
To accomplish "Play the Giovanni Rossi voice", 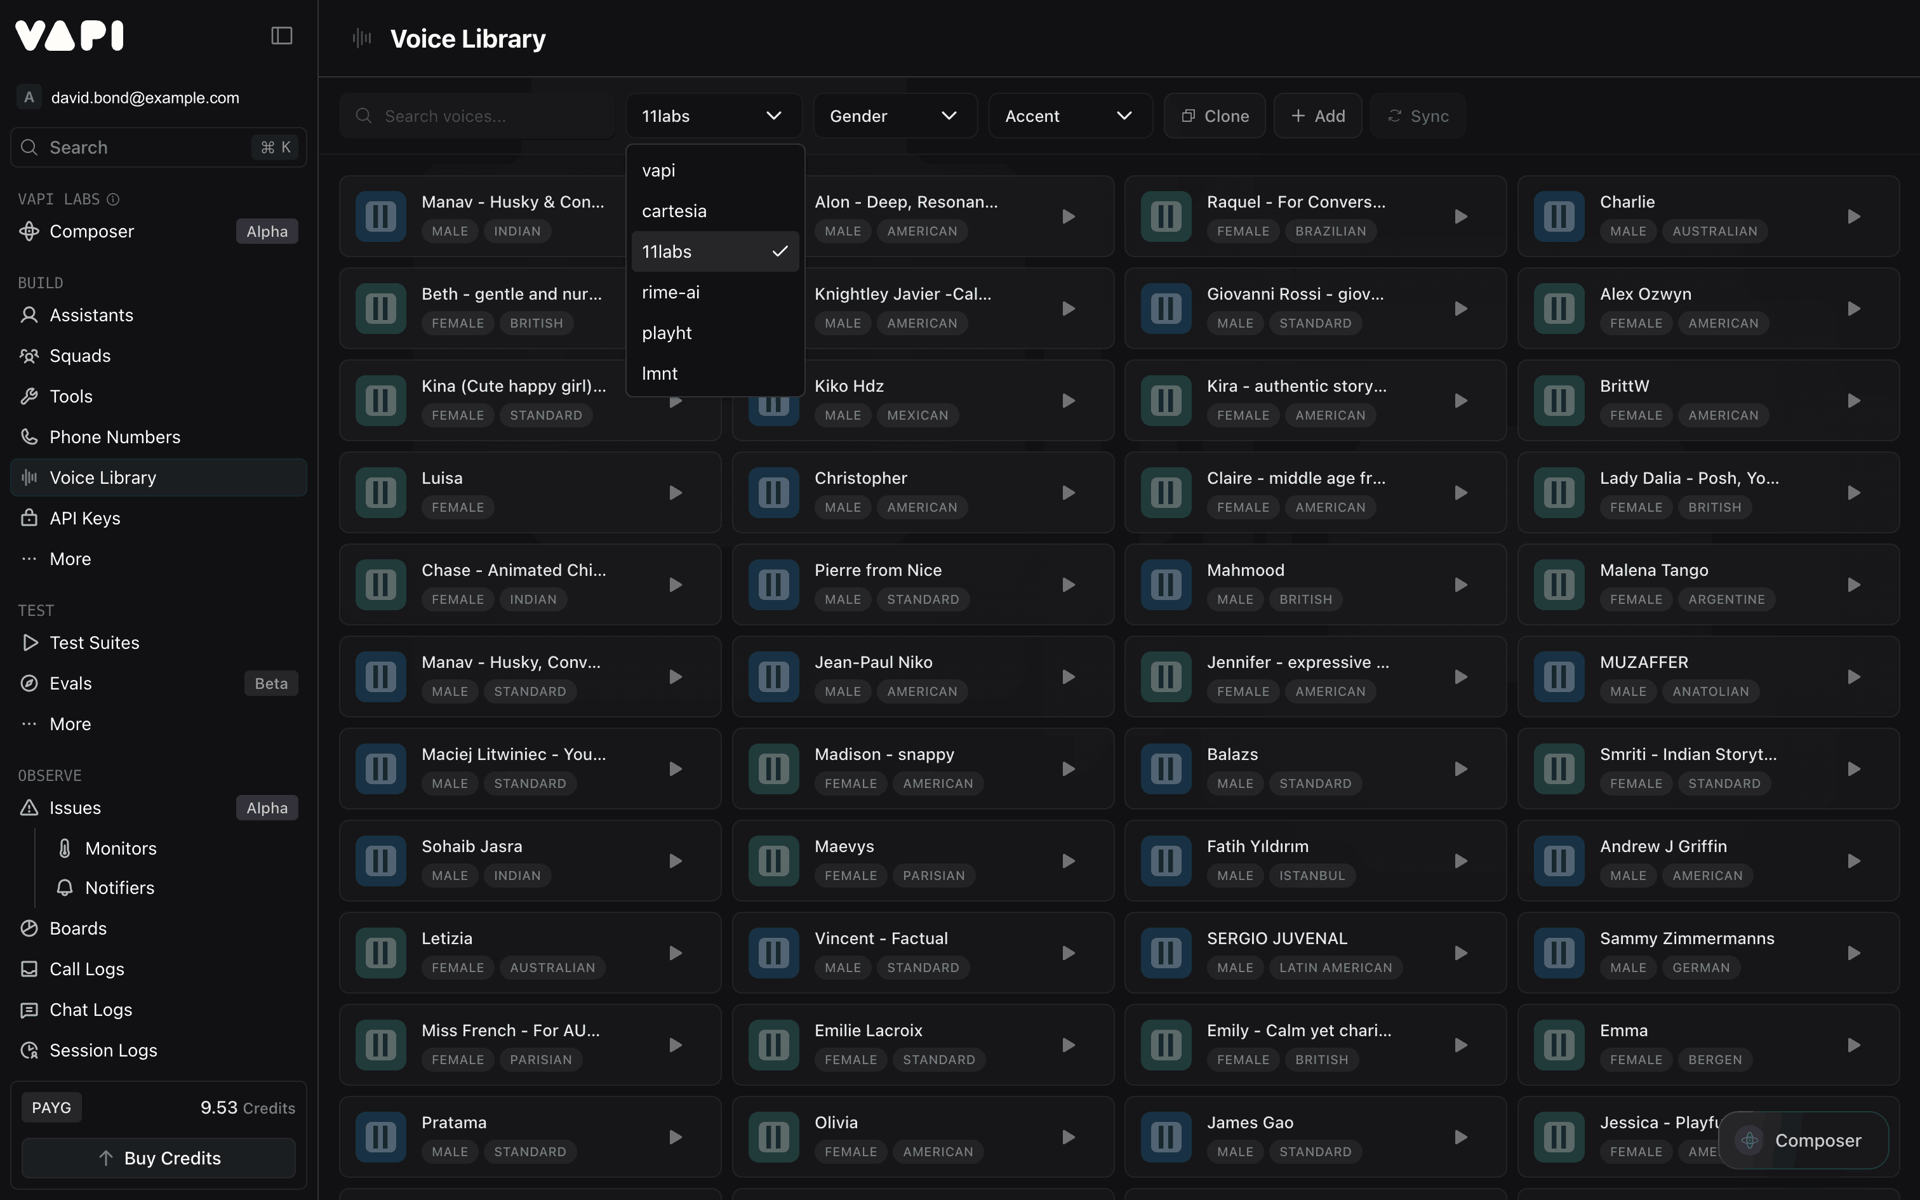I will click(x=1461, y=309).
